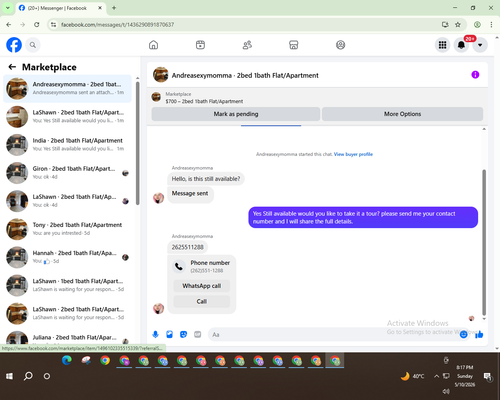Image resolution: width=500 pixels, height=400 pixels.
Task: Bookmark this page with star icon
Action: click(458, 25)
